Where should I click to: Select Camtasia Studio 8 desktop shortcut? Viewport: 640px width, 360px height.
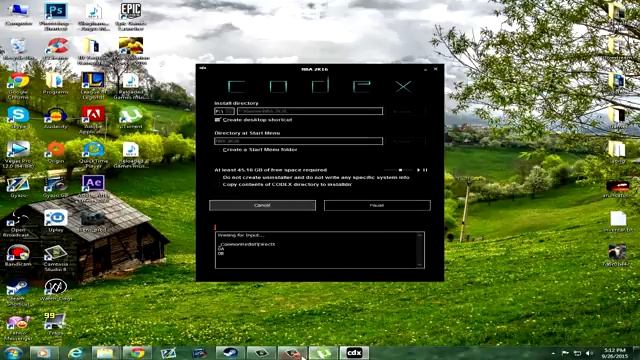56,258
